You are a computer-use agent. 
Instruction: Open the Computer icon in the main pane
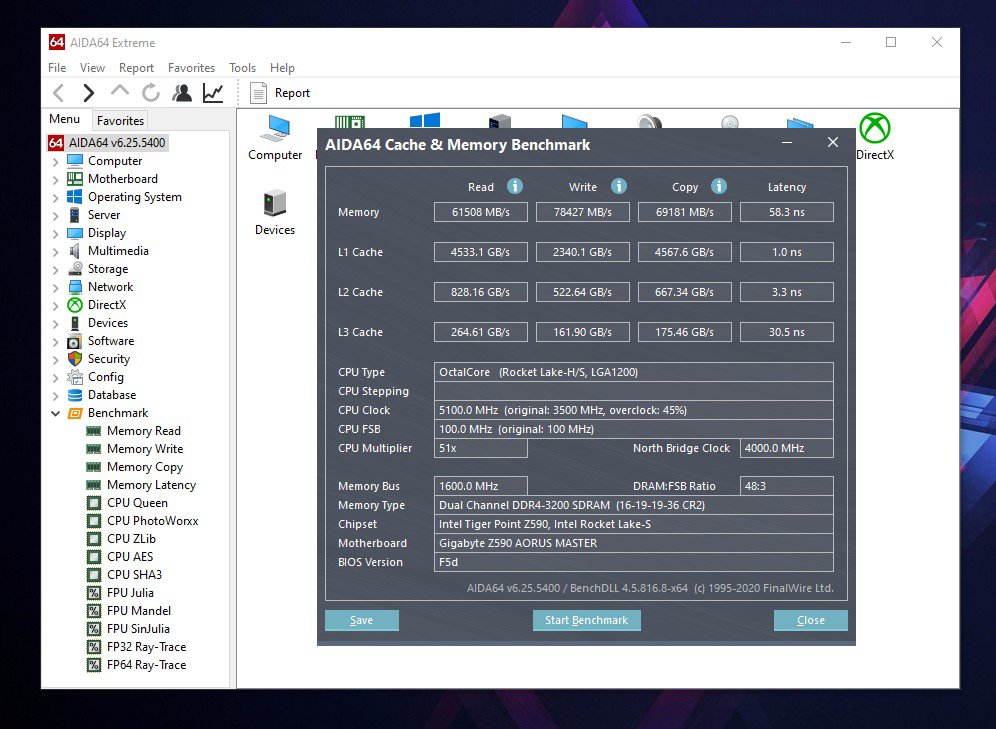pos(275,138)
